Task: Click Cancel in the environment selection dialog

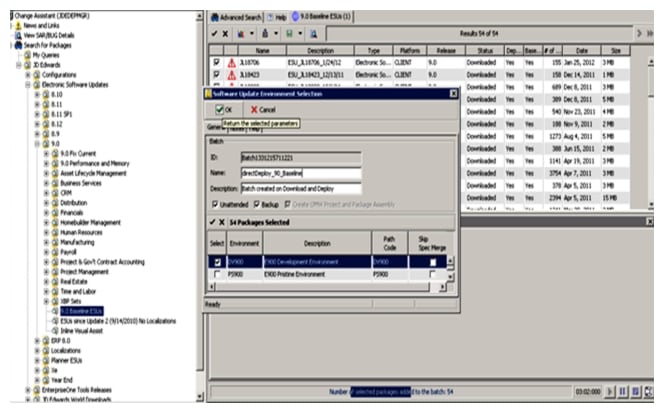Action: tap(263, 109)
